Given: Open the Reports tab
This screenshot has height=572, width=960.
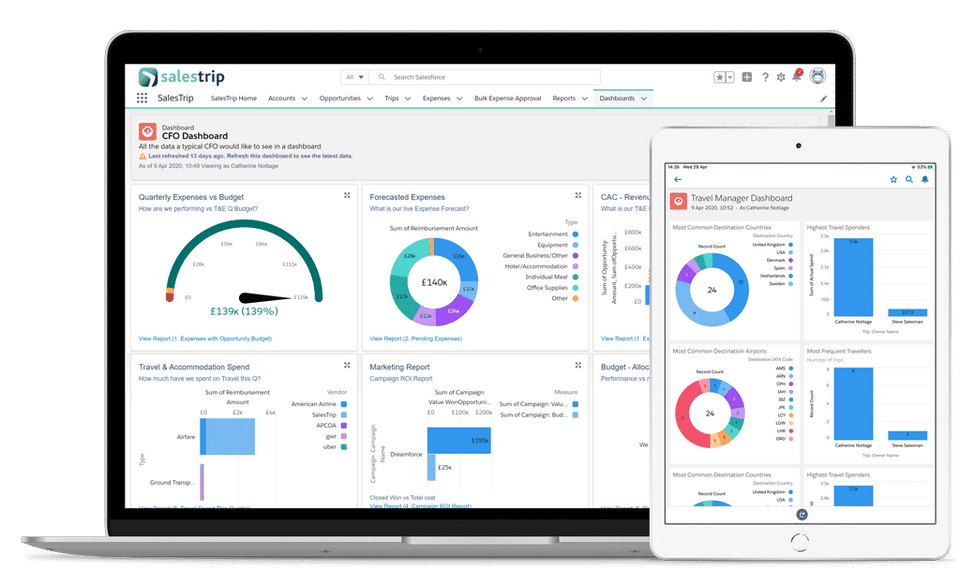Looking at the screenshot, I should (x=564, y=98).
